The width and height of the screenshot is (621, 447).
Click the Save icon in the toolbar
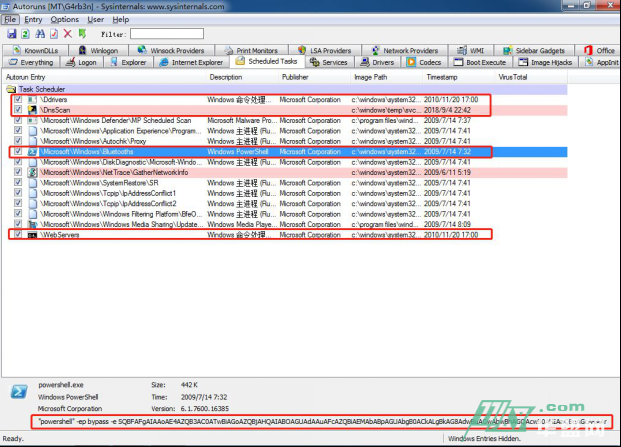(x=10, y=34)
